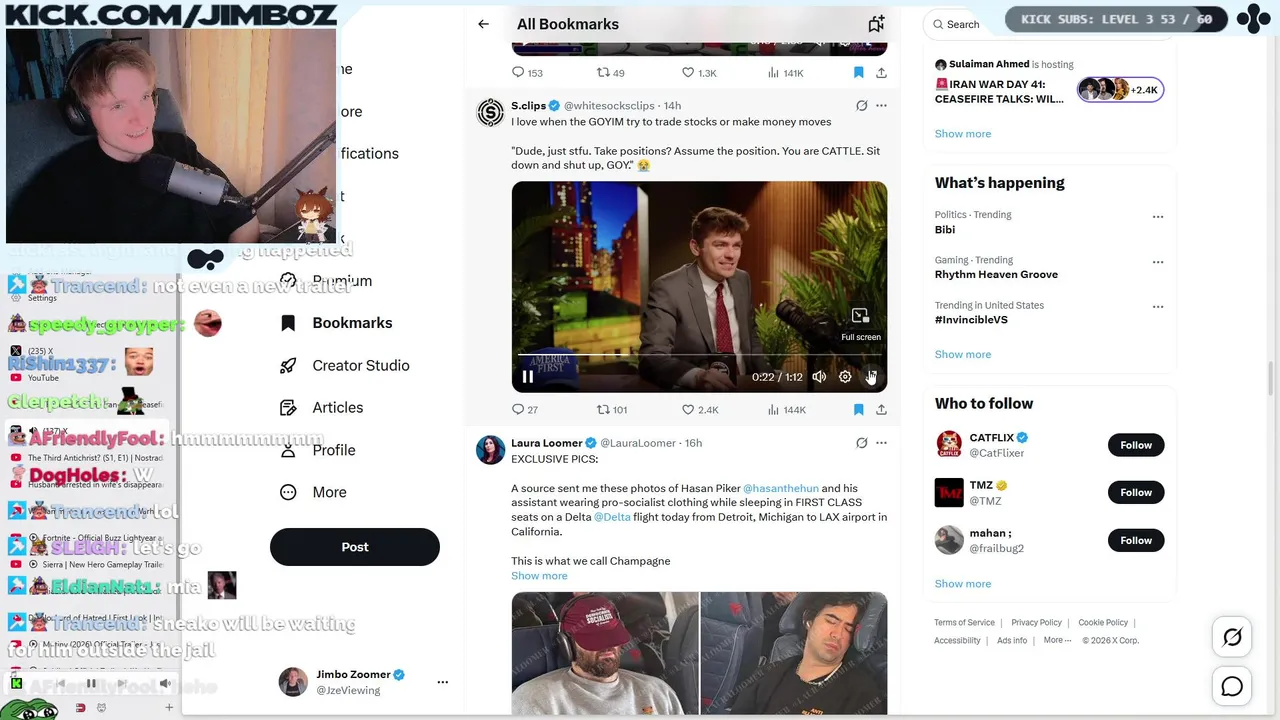Mute the video volume speaker icon

pos(819,377)
